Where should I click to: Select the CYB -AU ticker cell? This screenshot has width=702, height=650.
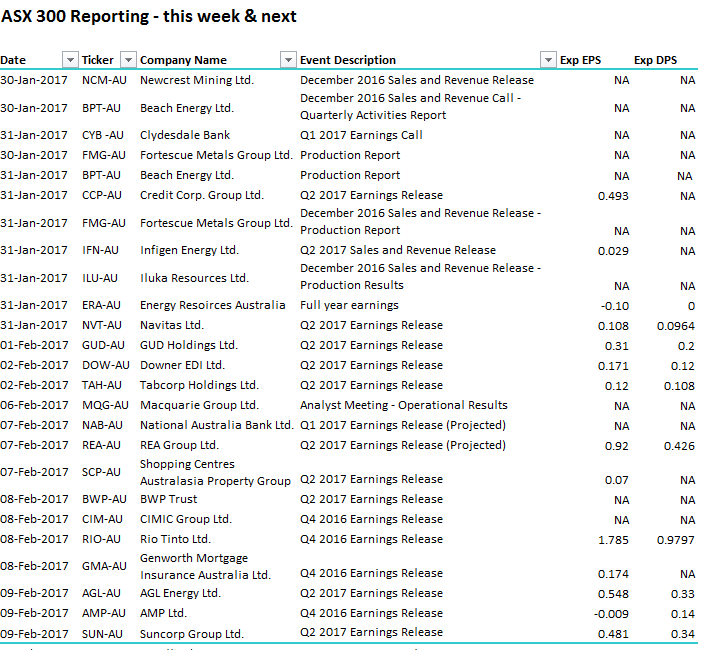pos(103,135)
